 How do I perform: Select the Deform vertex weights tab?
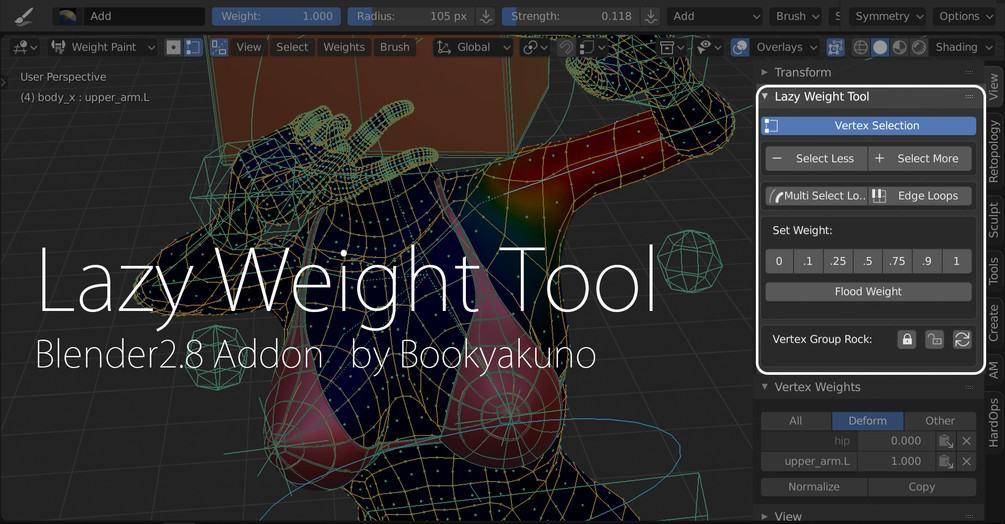[868, 421]
